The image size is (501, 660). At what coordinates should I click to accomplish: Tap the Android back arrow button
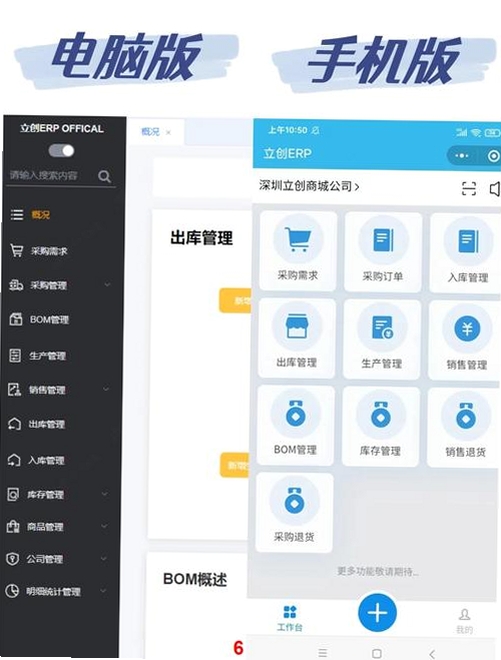[432, 654]
